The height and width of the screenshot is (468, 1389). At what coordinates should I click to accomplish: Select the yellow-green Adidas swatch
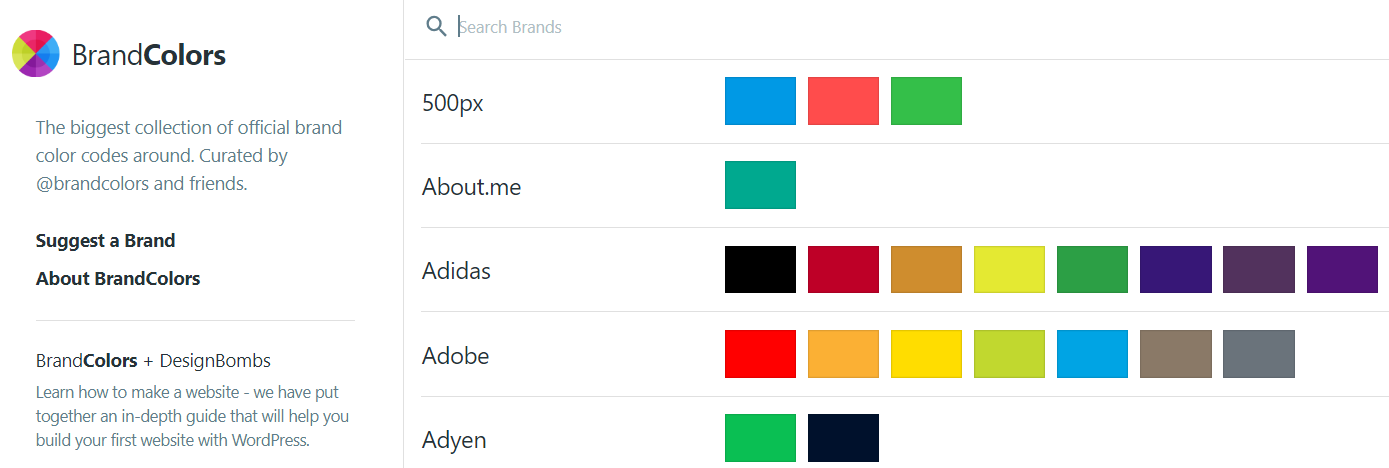pos(1010,269)
